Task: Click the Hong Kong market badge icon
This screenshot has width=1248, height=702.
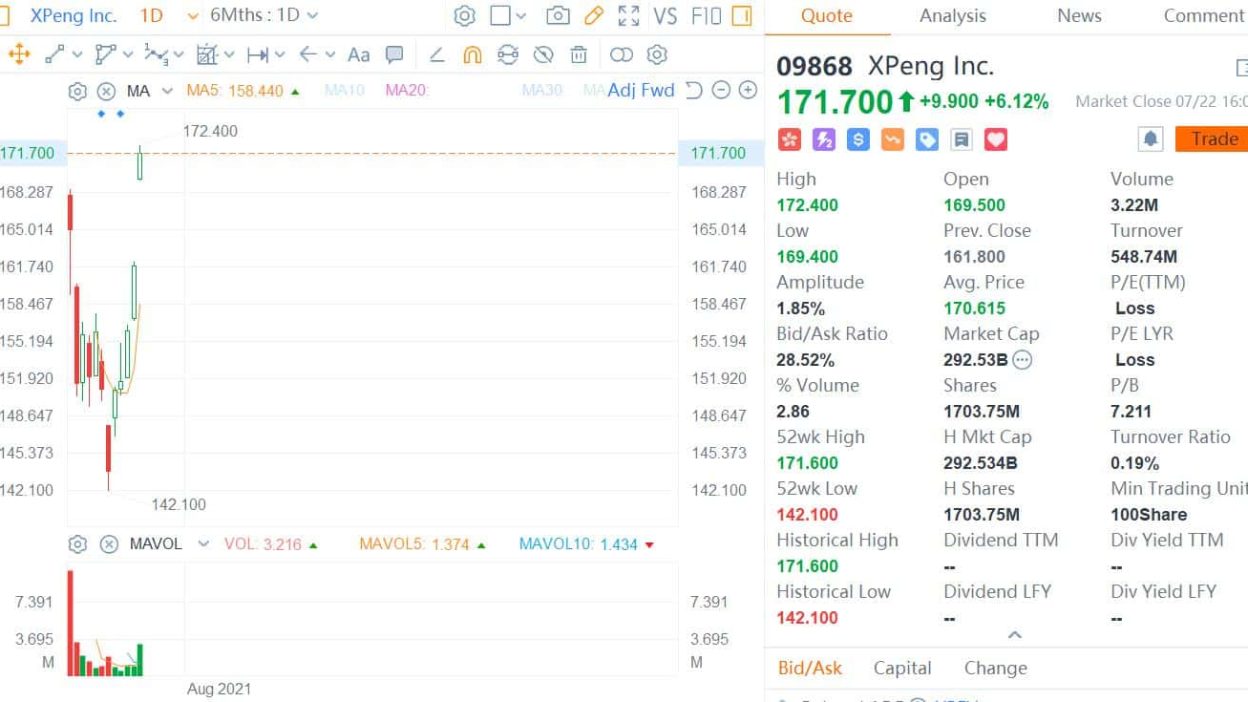Action: tap(790, 140)
